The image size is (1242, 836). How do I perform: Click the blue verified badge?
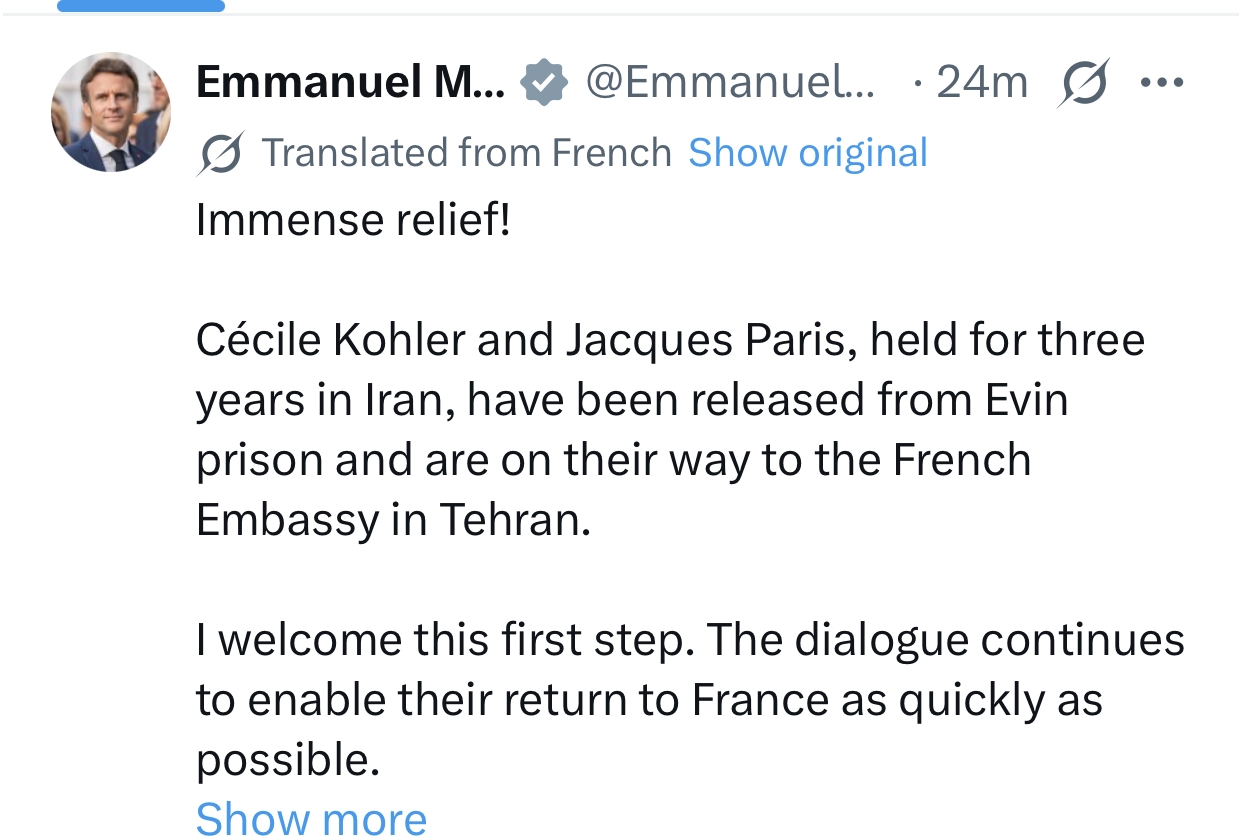point(544,83)
